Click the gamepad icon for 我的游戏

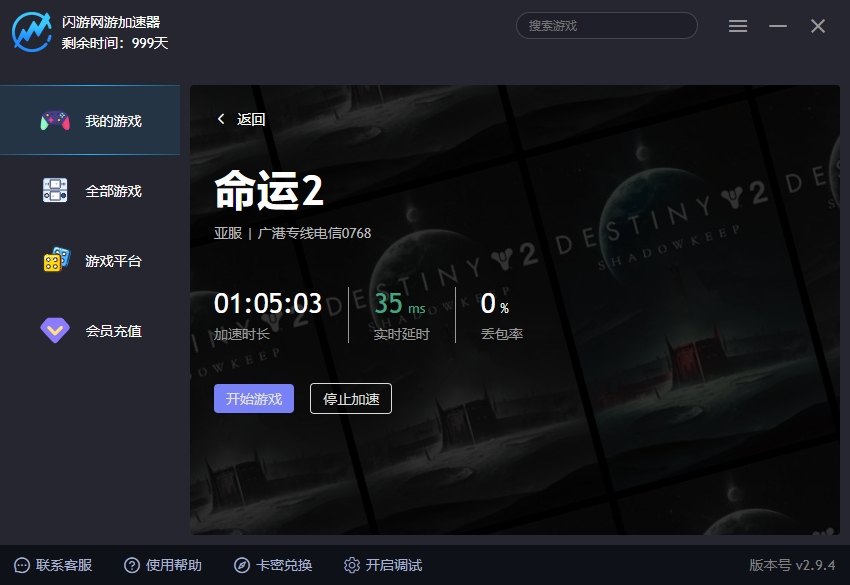point(55,121)
